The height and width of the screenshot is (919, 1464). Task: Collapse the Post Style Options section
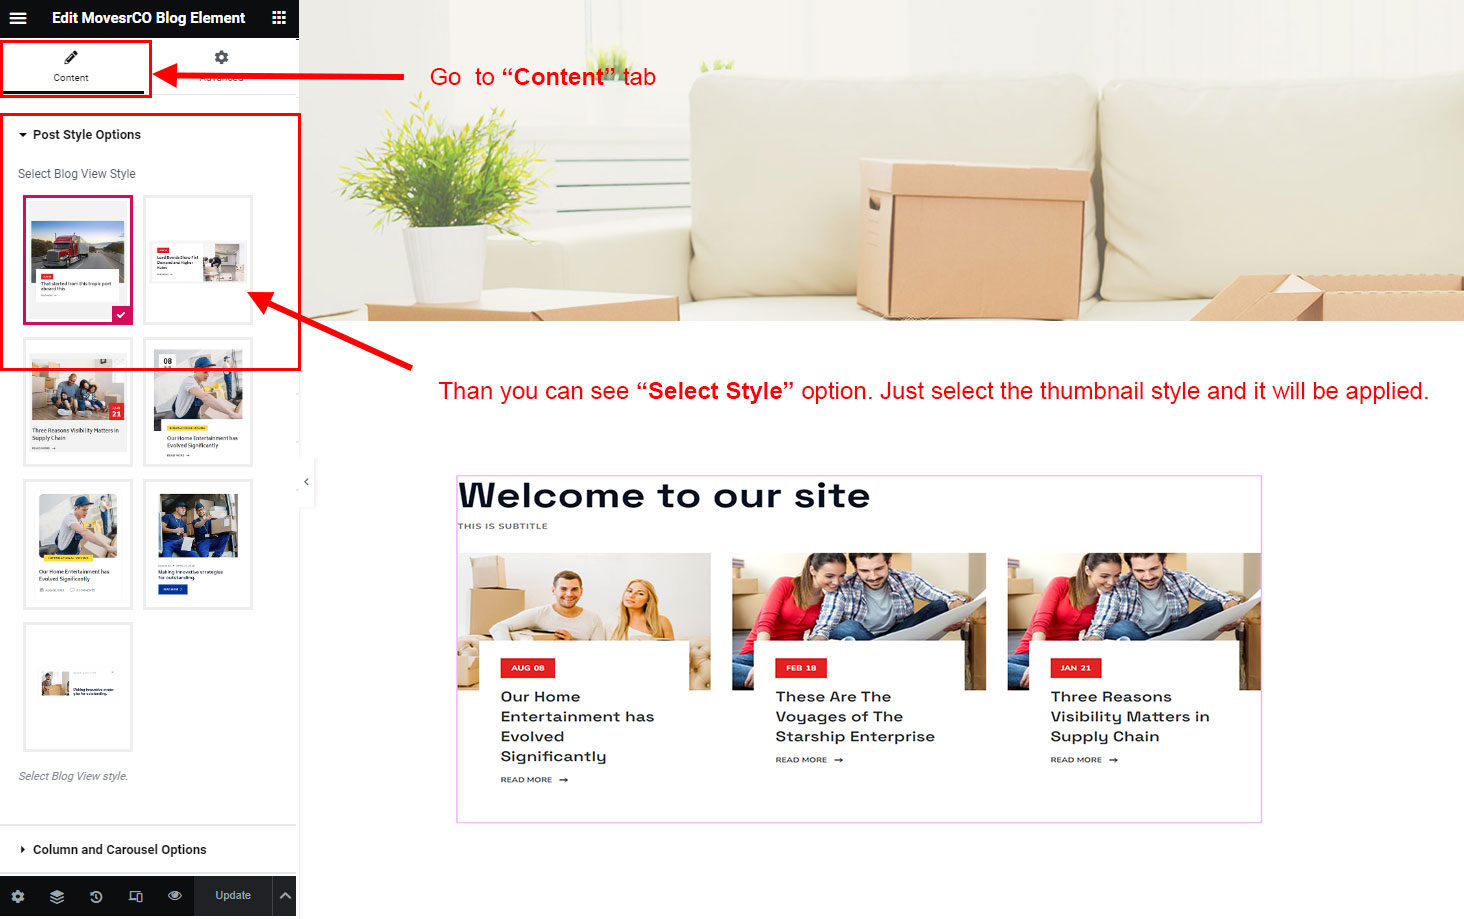[87, 135]
